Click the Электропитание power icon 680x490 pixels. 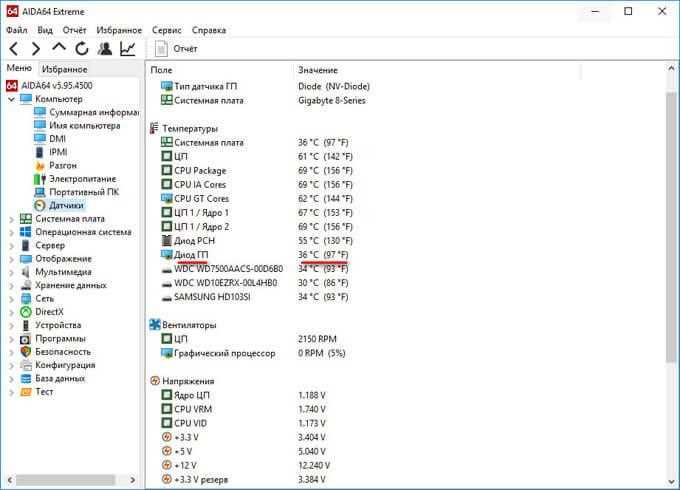[40, 179]
